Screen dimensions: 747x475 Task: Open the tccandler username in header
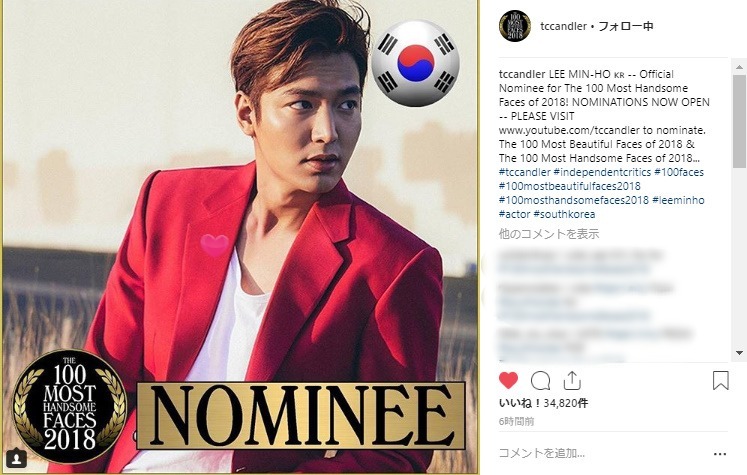563,26
